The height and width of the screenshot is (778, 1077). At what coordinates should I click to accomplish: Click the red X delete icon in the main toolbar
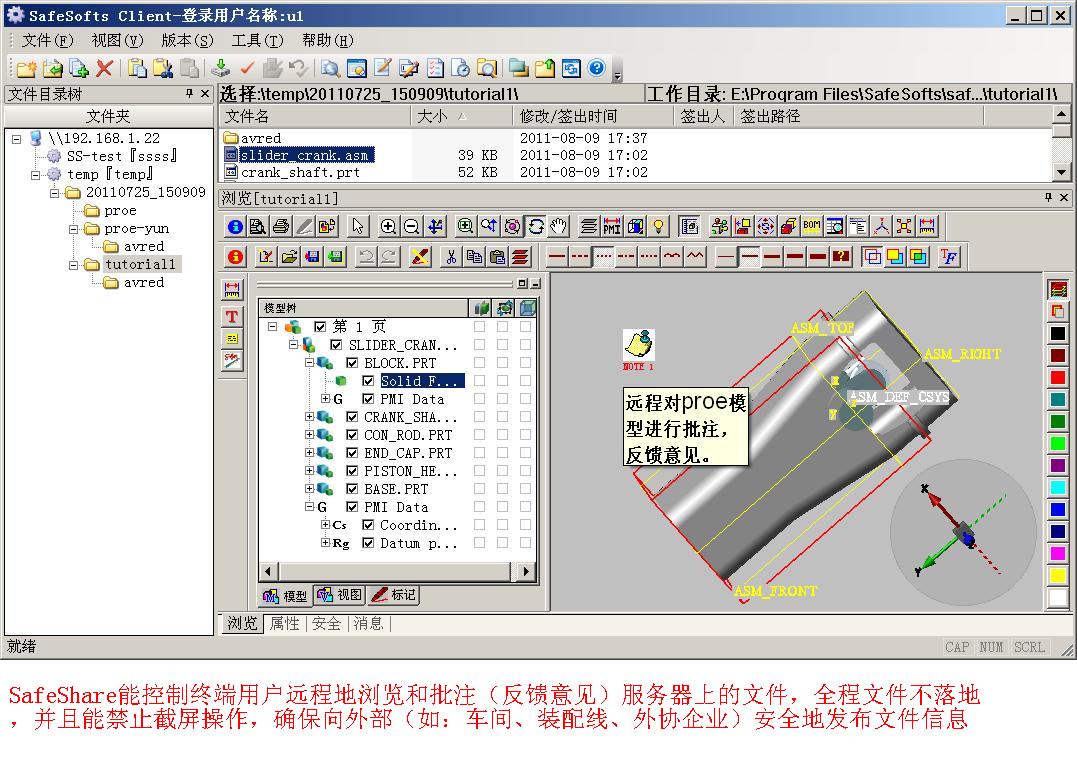(x=104, y=68)
